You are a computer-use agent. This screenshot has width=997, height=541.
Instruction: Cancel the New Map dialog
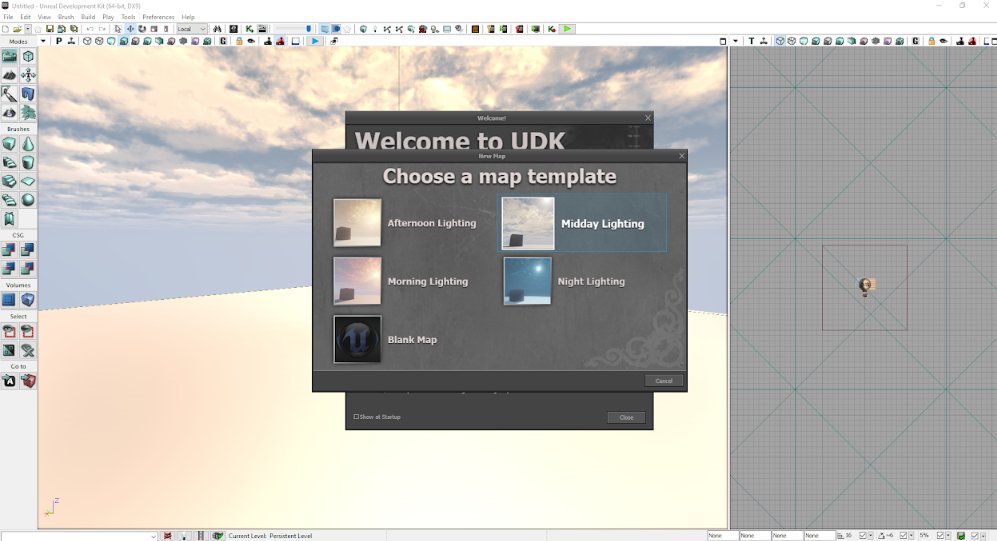point(664,381)
